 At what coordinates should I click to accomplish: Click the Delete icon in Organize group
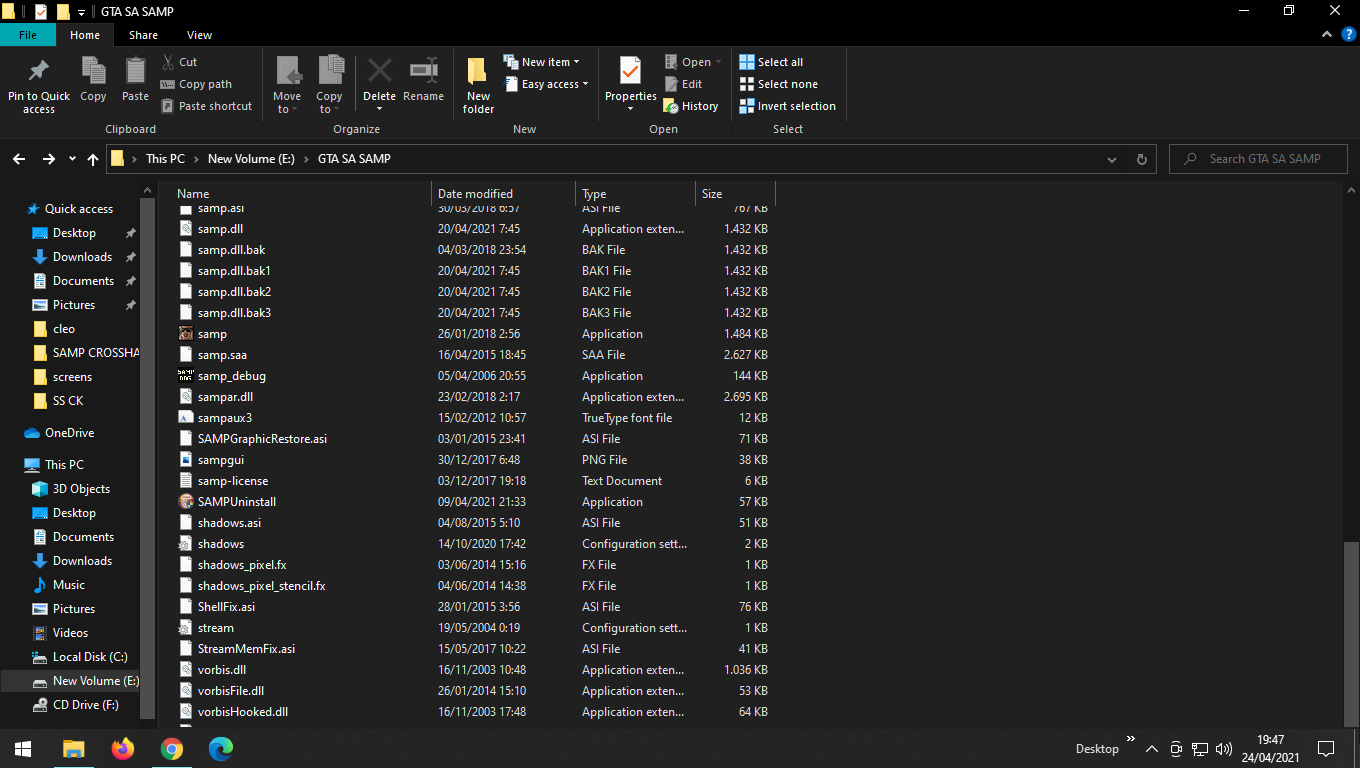tap(379, 71)
